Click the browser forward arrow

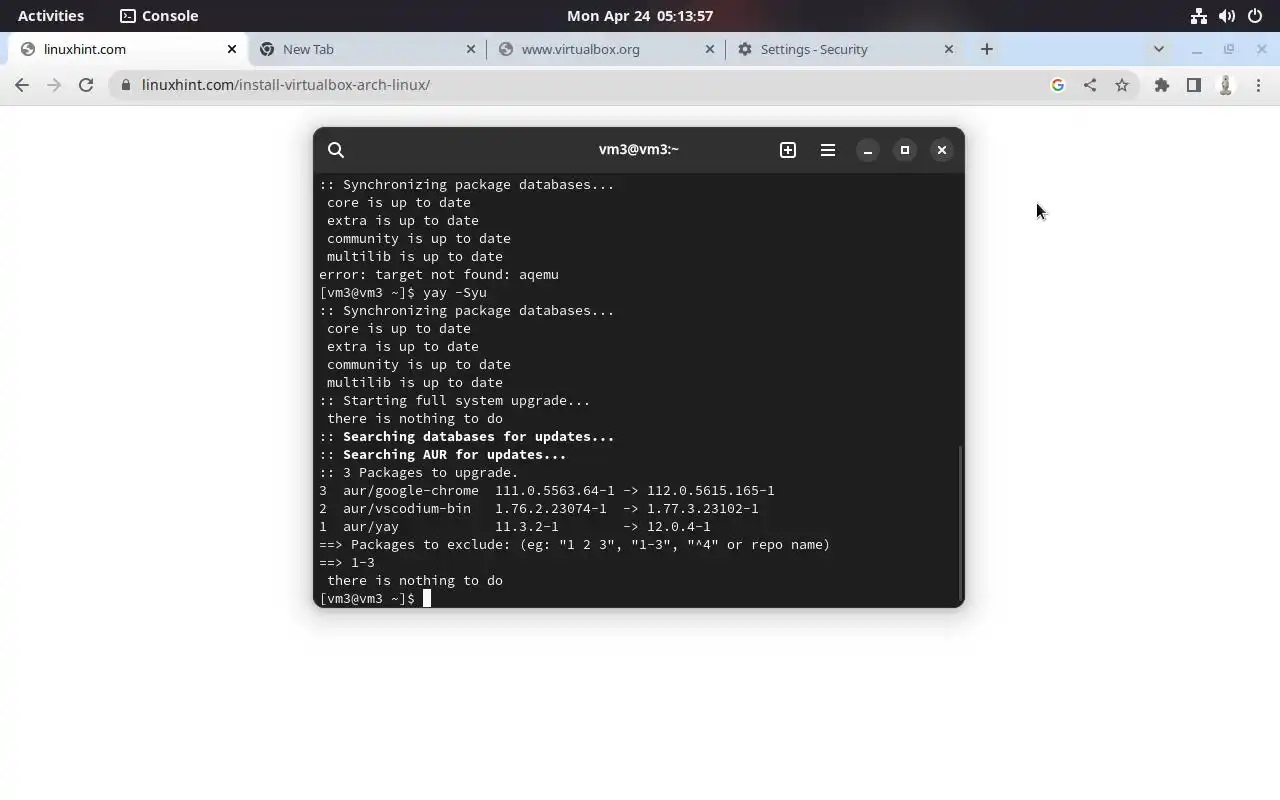pos(54,85)
